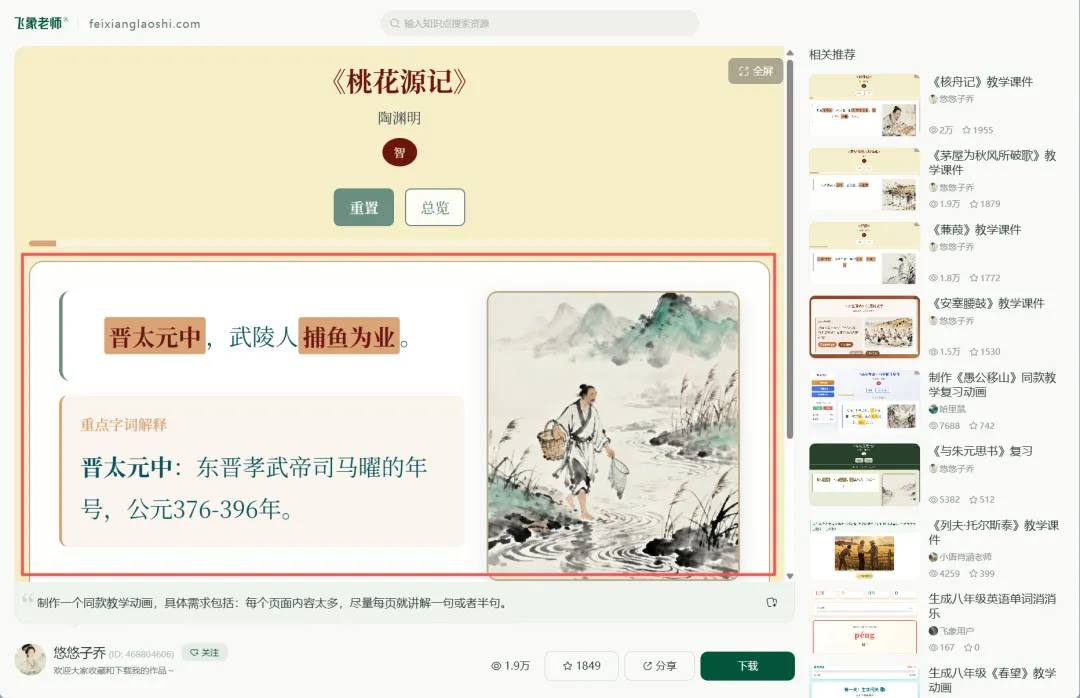Follow the author with 关注 button
The width and height of the screenshot is (1080, 698).
[x=205, y=653]
